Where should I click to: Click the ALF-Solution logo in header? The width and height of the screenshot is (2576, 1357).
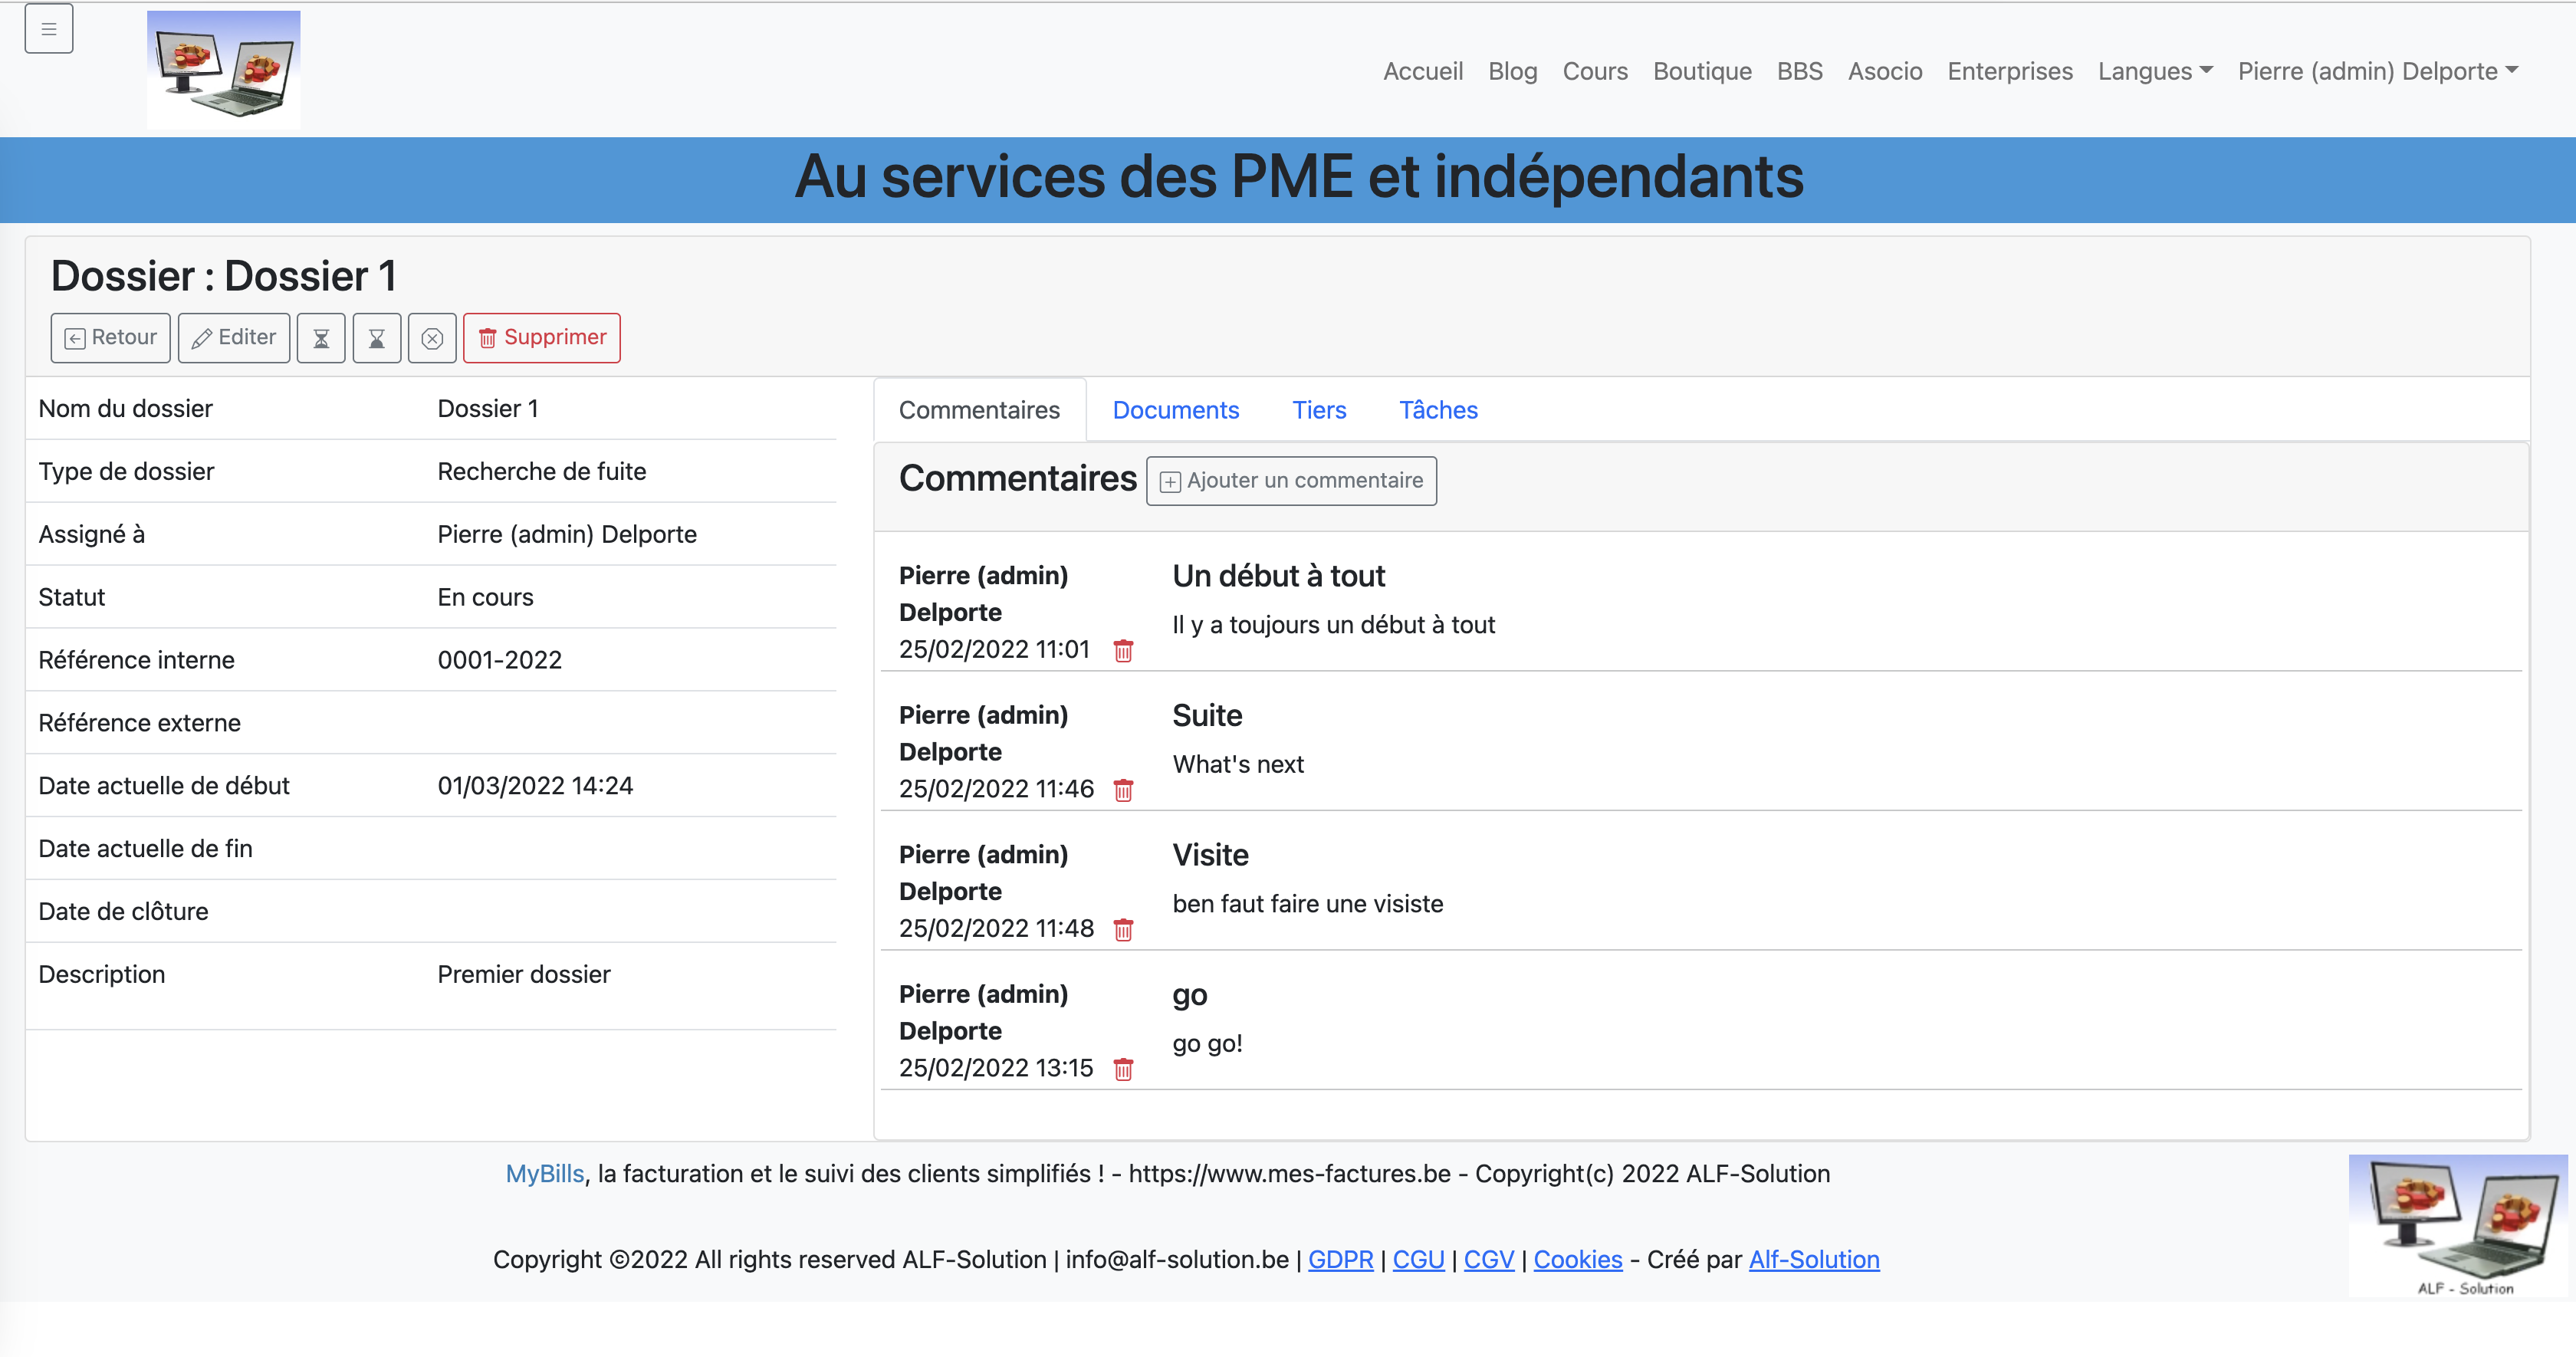coord(223,69)
